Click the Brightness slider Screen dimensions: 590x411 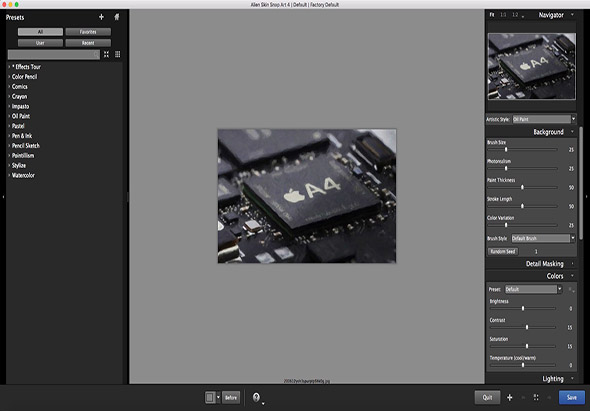click(523, 308)
